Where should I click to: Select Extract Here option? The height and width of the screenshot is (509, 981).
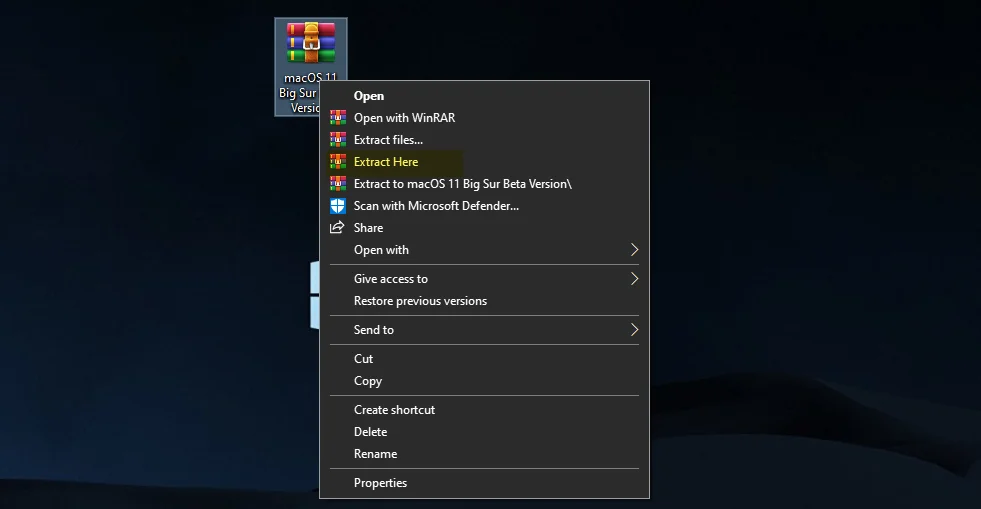(x=484, y=161)
